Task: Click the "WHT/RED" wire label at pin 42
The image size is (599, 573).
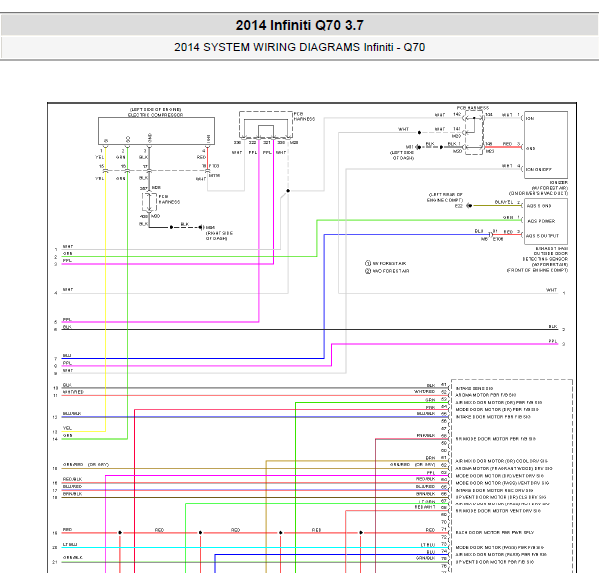Action: point(425,392)
